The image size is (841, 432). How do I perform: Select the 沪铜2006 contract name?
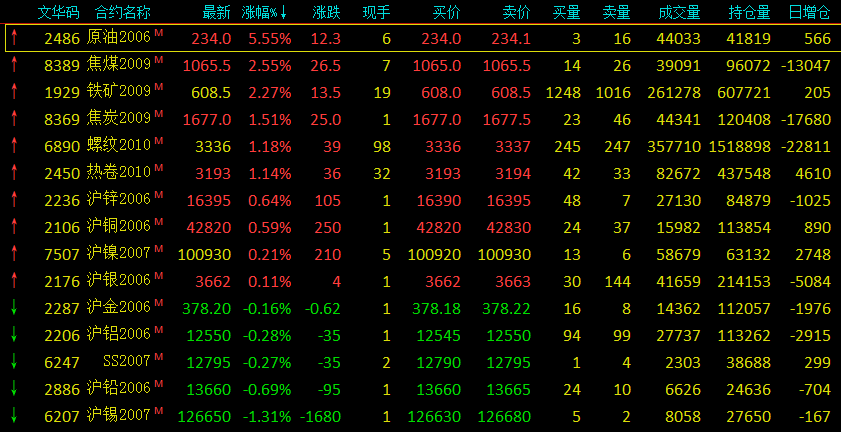[119, 226]
